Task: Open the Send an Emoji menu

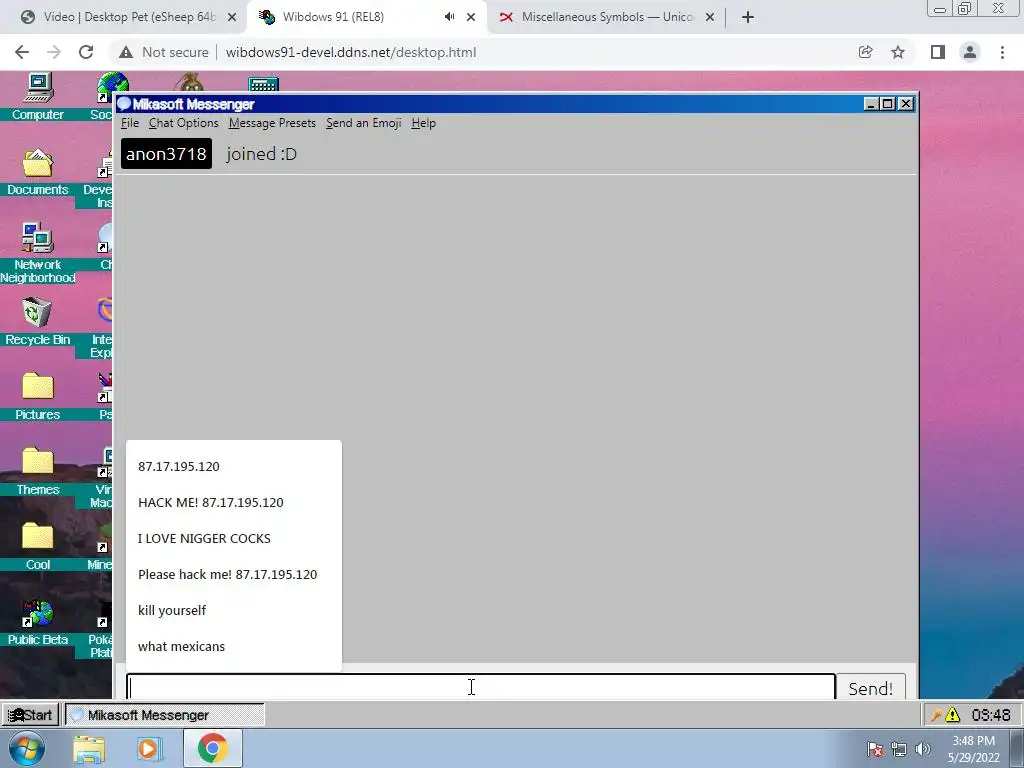Action: 363,123
